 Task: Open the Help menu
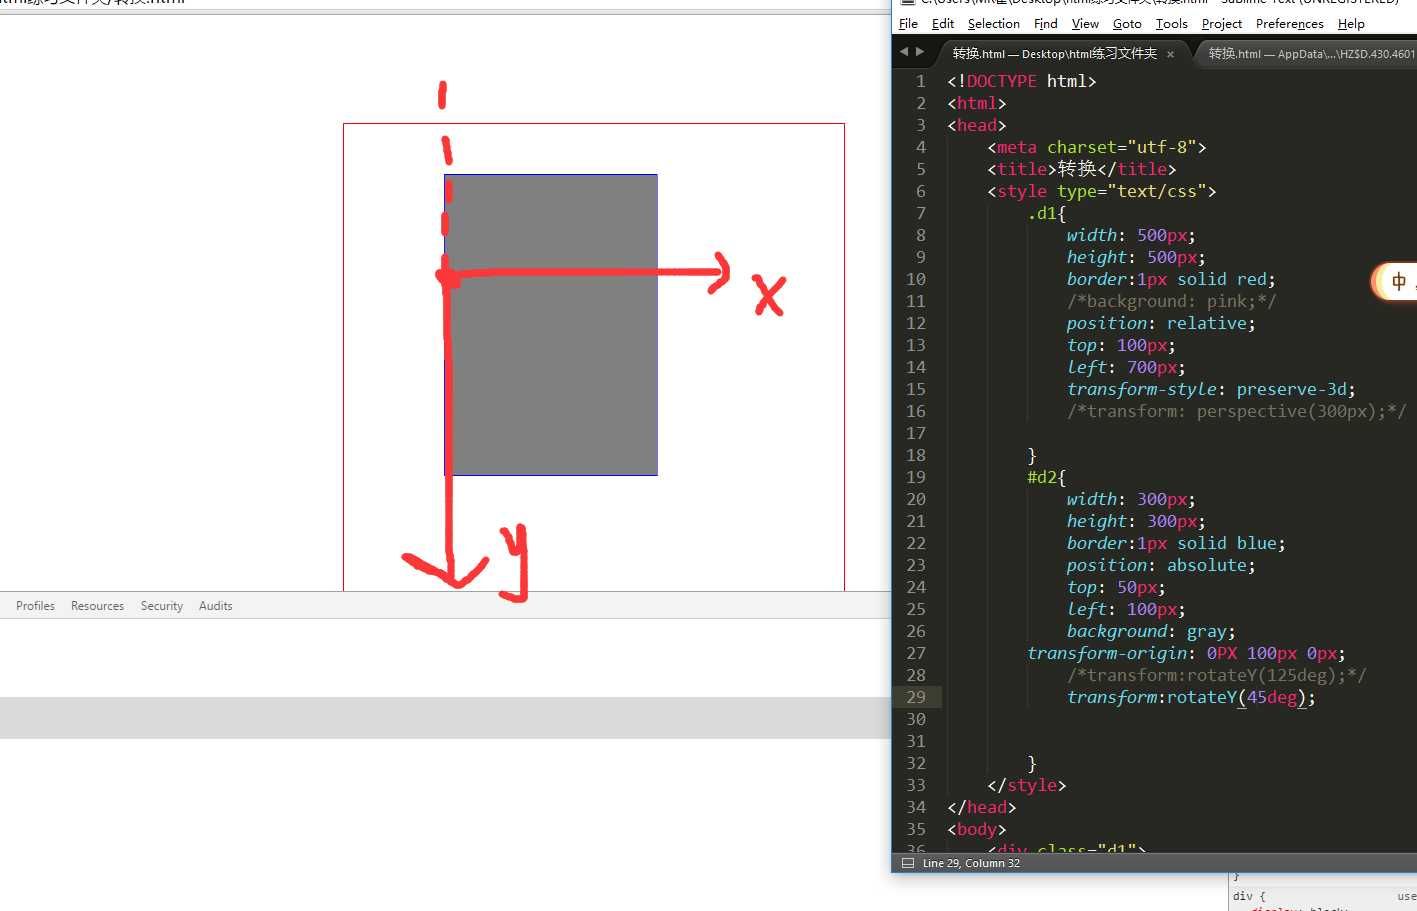[1351, 24]
